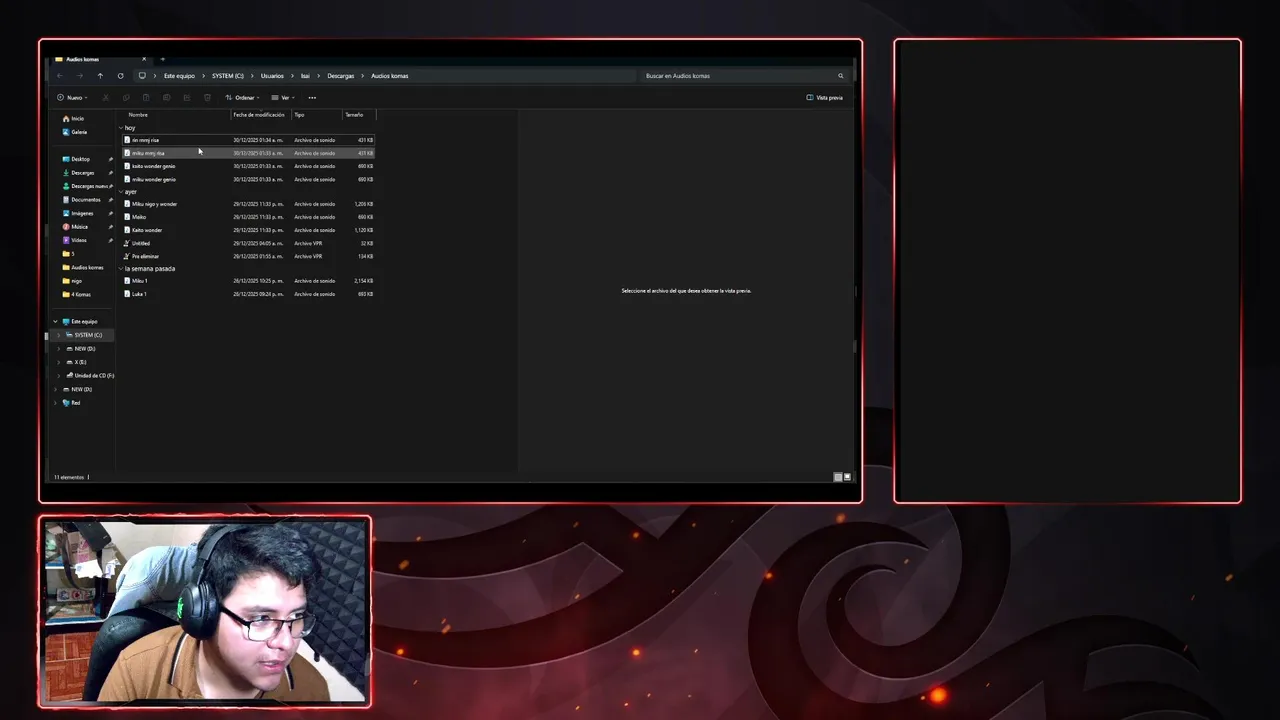Open Inicio in the sidebar
Viewport: 1280px width, 720px height.
pos(74,119)
